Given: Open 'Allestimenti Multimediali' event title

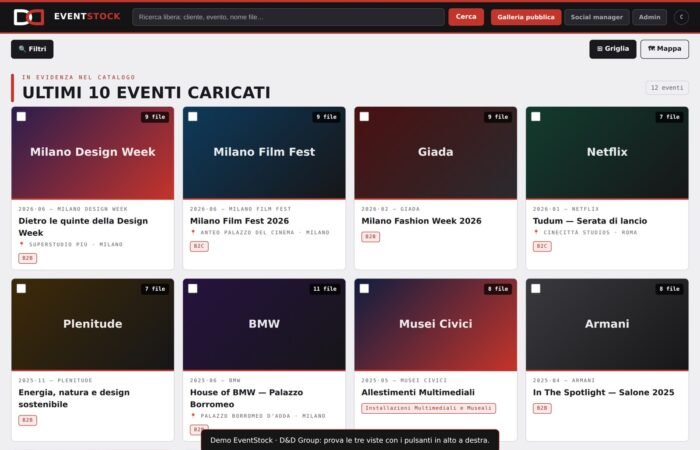Looking at the screenshot, I should pos(418,392).
